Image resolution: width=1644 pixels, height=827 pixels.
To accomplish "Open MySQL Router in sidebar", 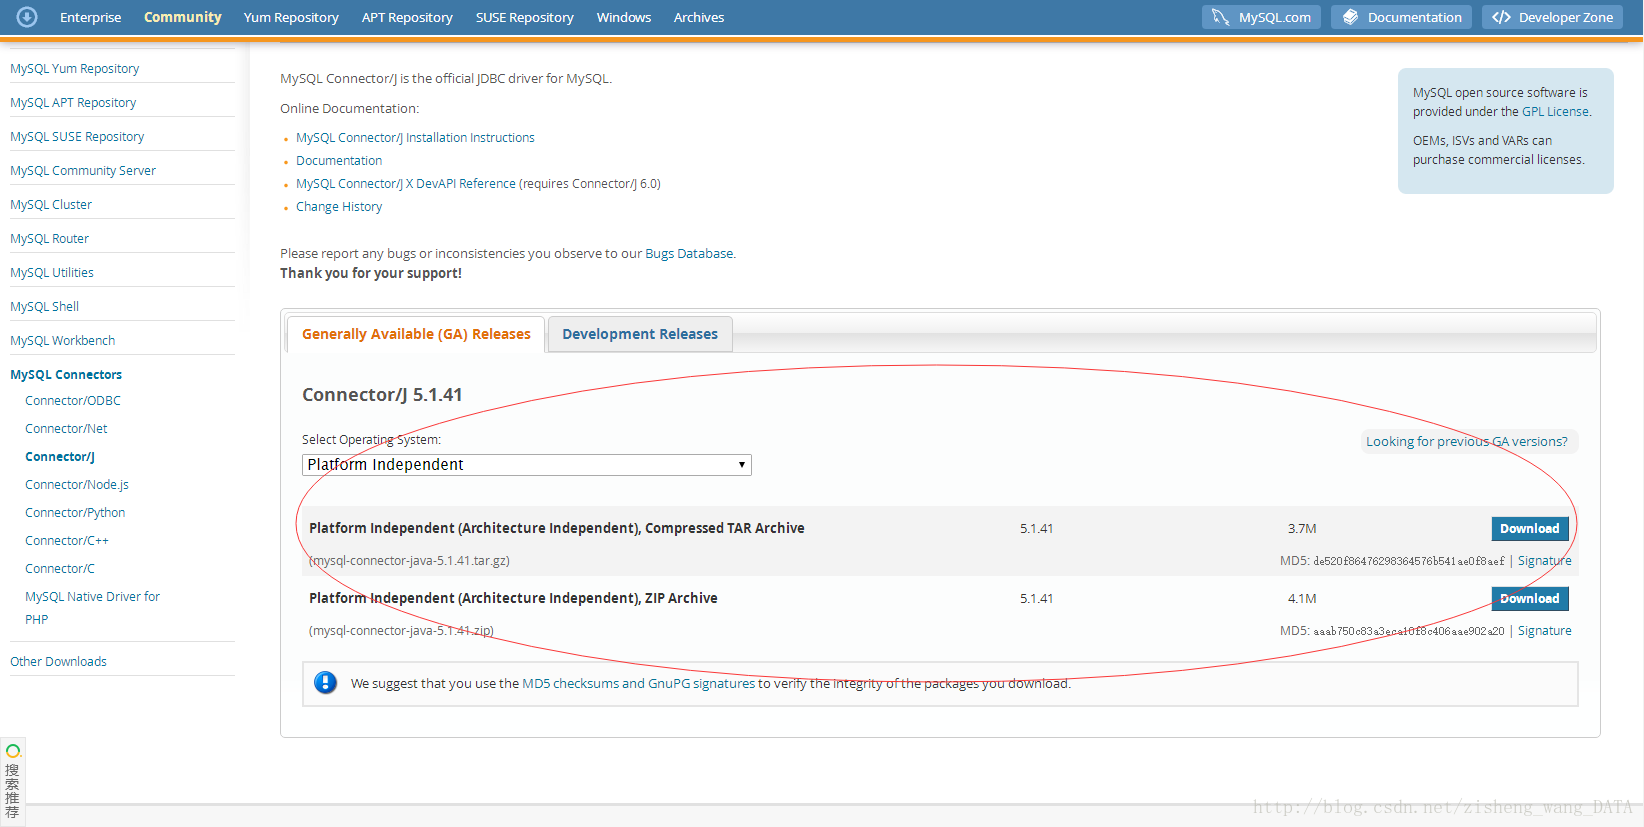I will (x=50, y=239).
